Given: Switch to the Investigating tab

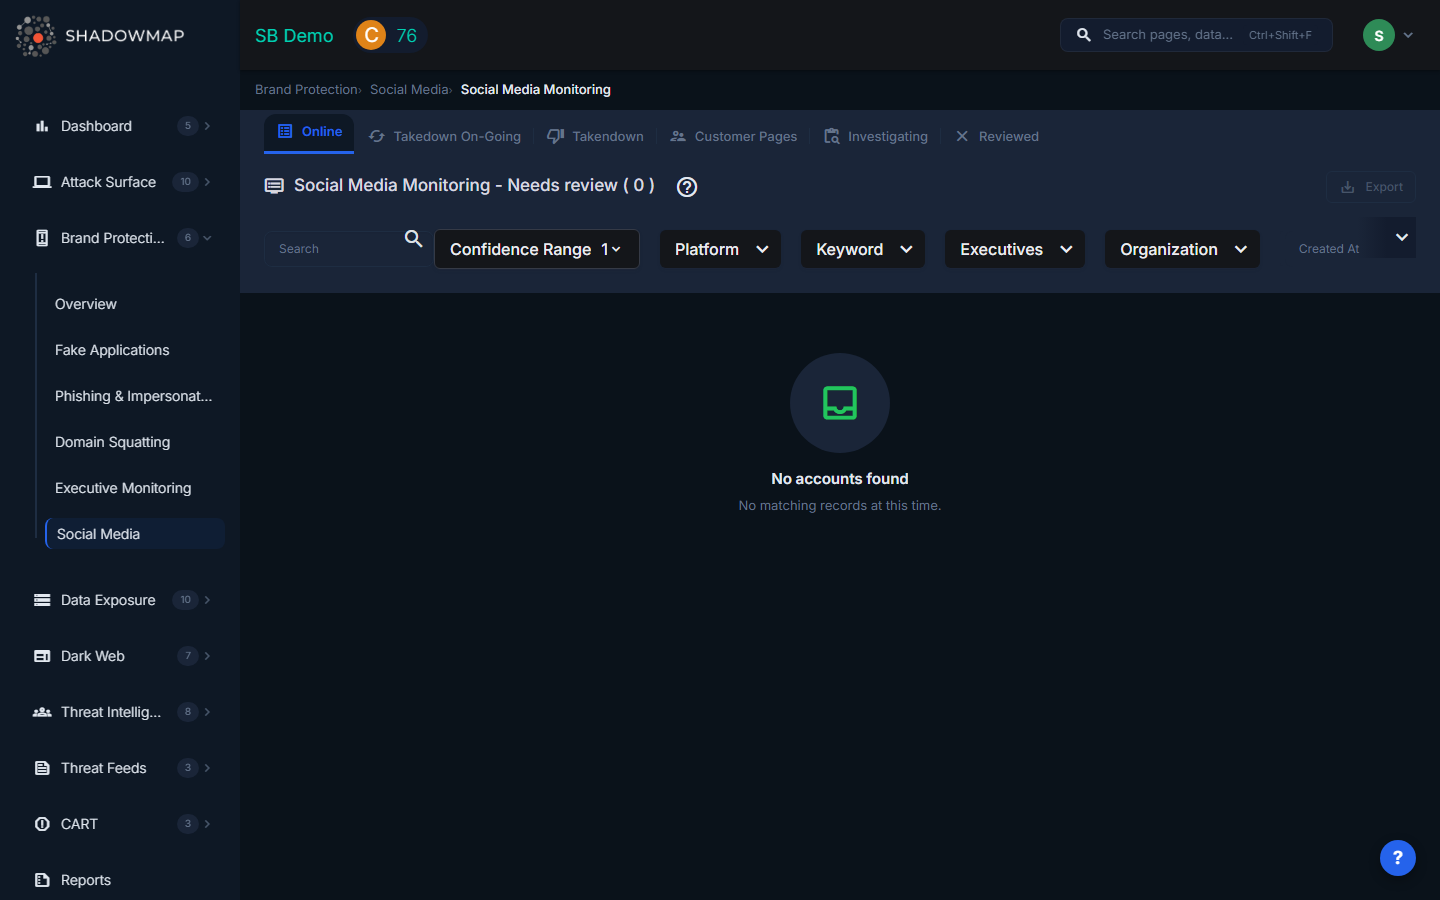Looking at the screenshot, I should tap(876, 137).
